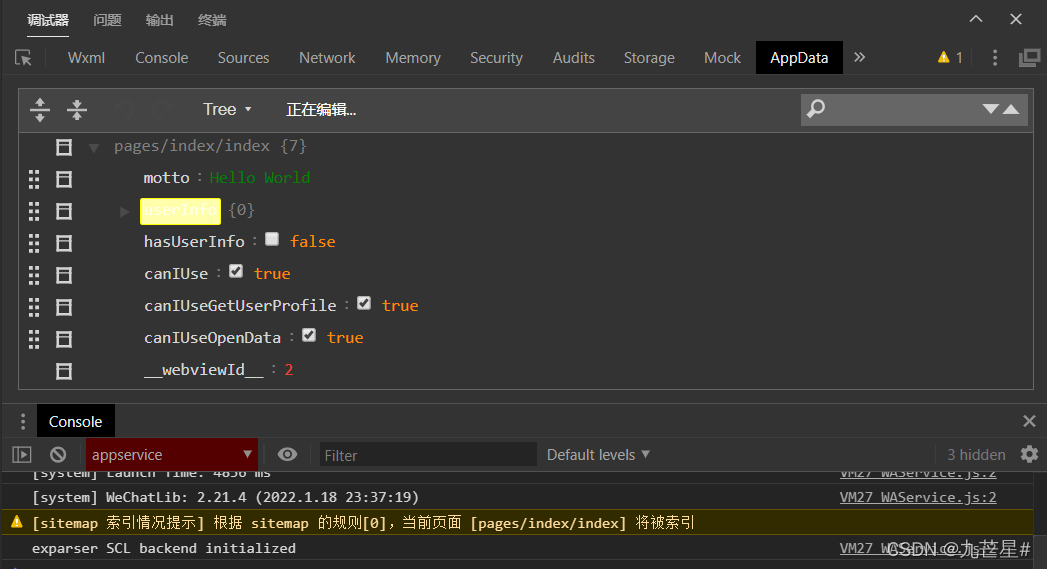Open devtools more options three-dot menu

995,57
